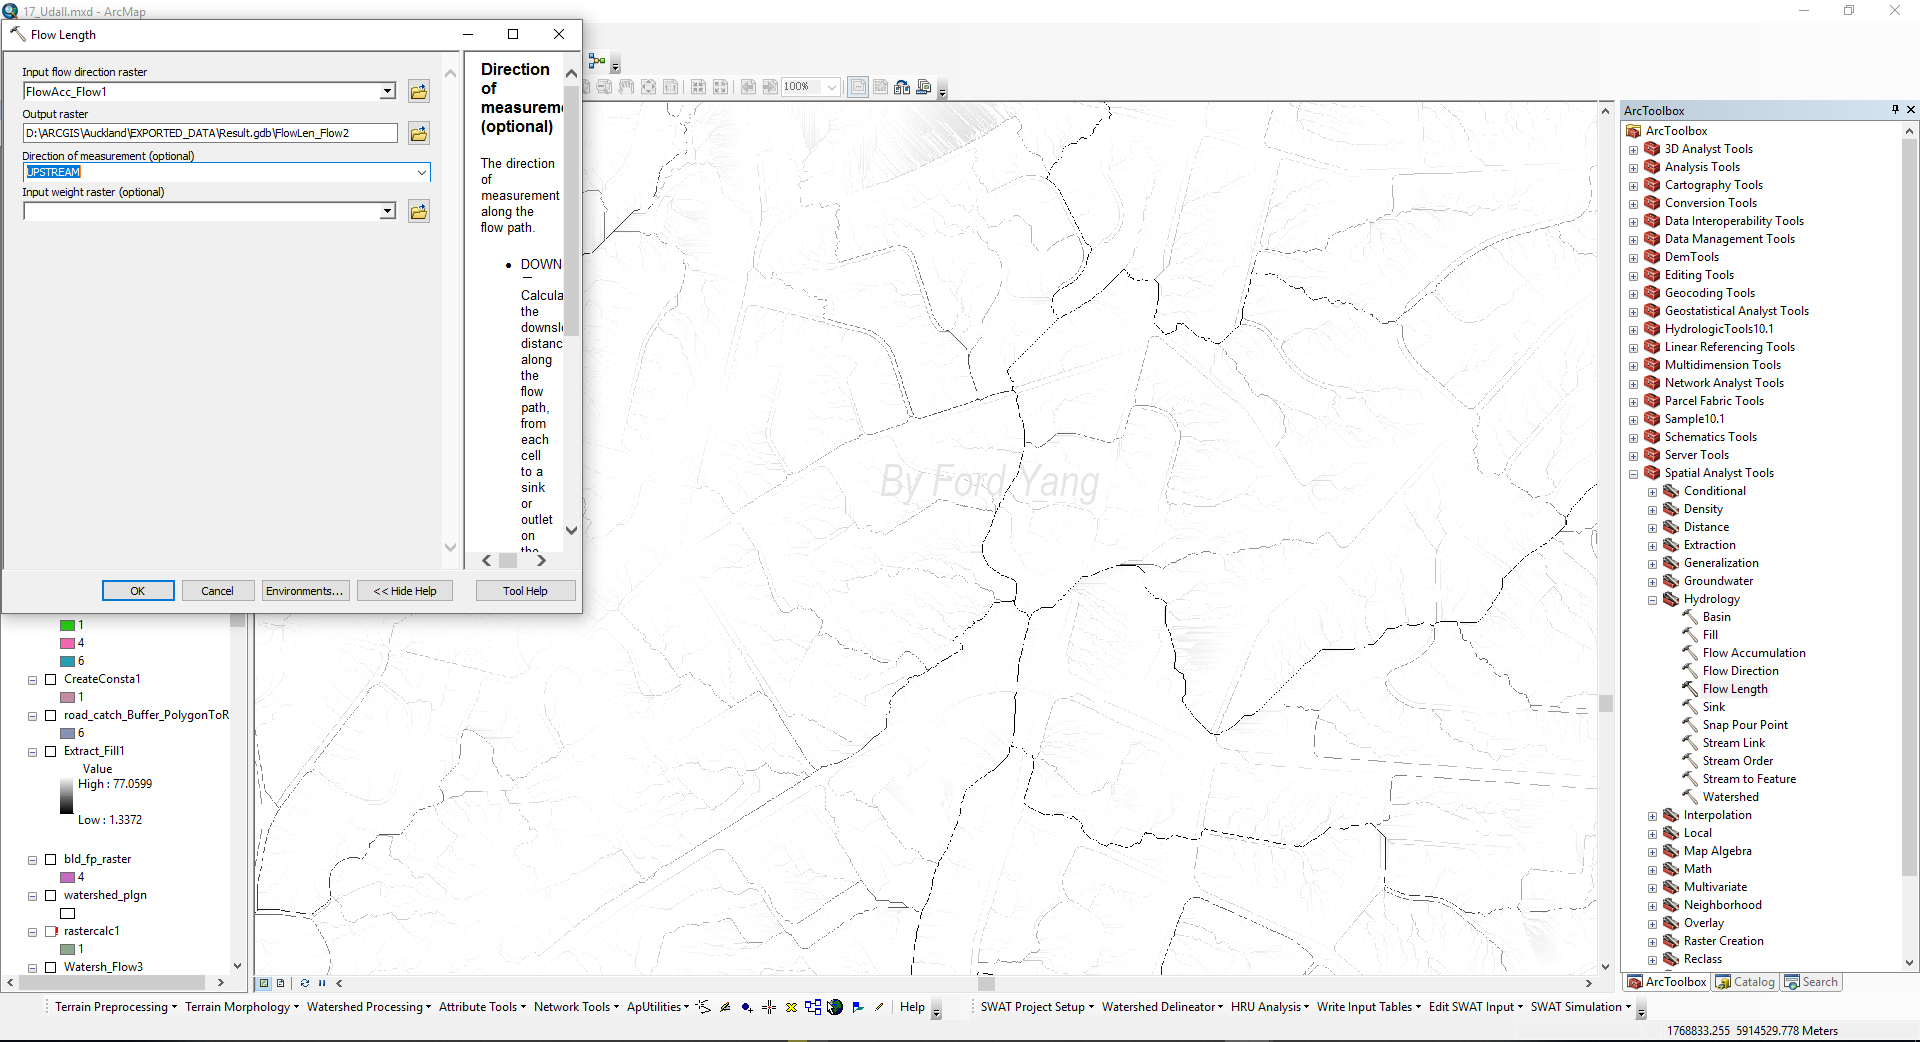Viewport: 1920px width, 1042px height.
Task: Open Terrain Preprocessing menu
Action: tap(115, 1007)
